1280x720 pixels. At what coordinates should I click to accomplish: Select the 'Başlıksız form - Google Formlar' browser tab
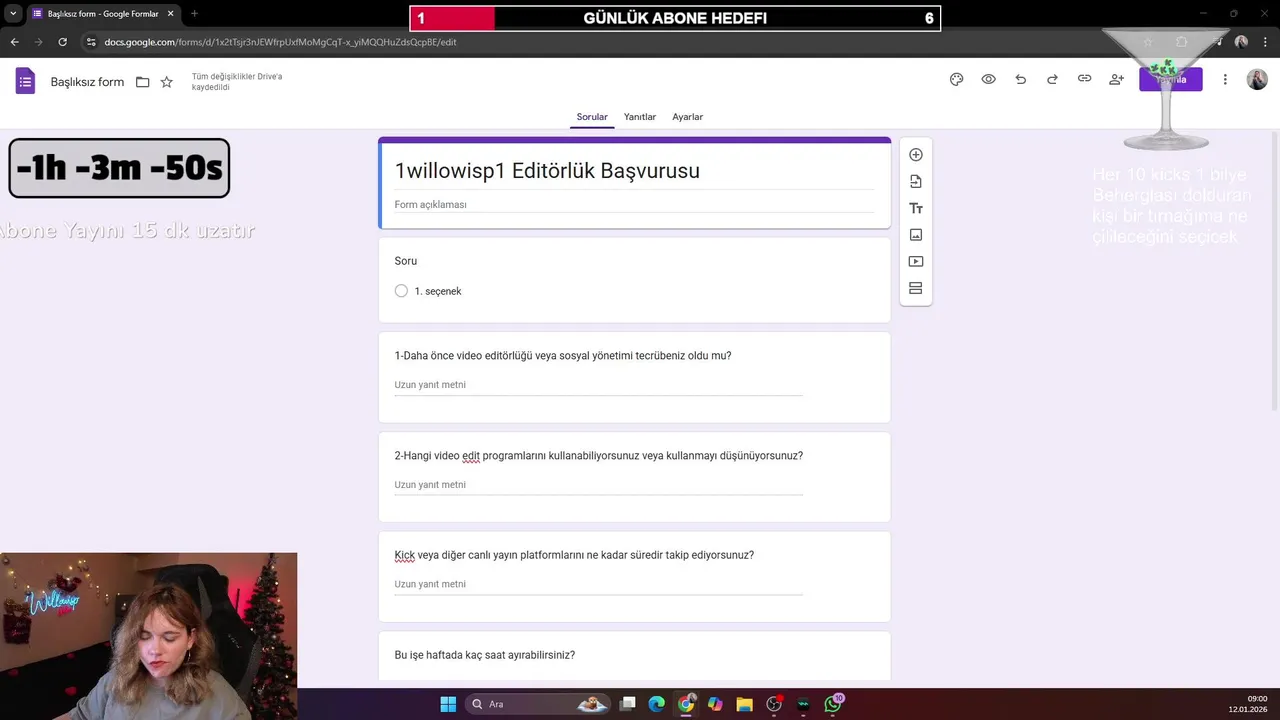pyautogui.click(x=104, y=14)
